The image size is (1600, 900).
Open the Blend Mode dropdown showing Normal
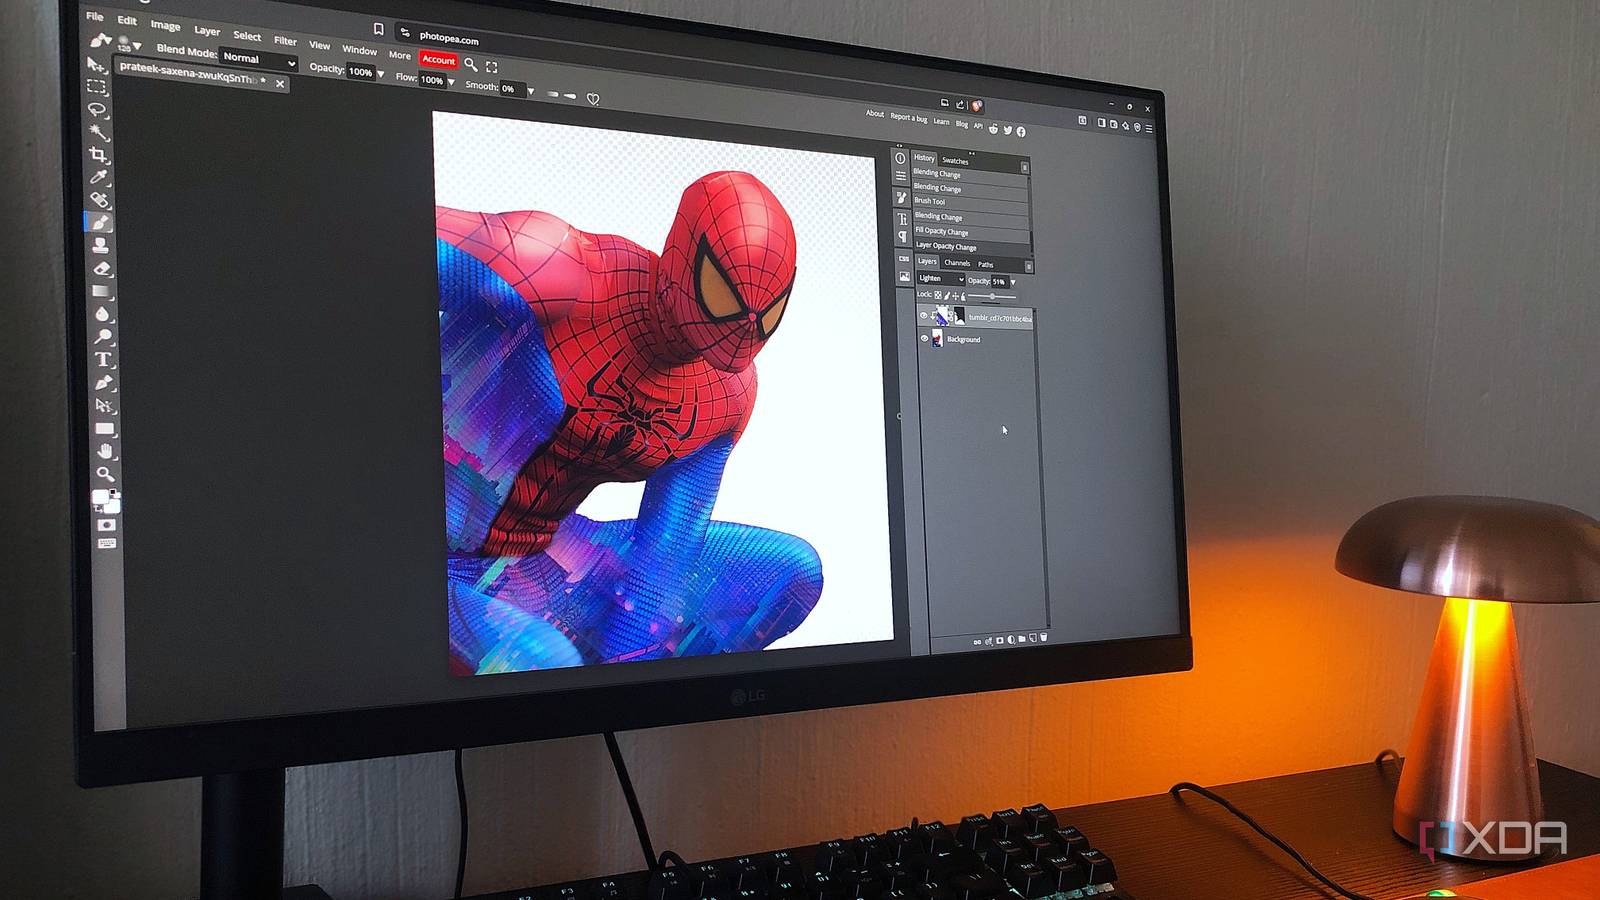255,59
